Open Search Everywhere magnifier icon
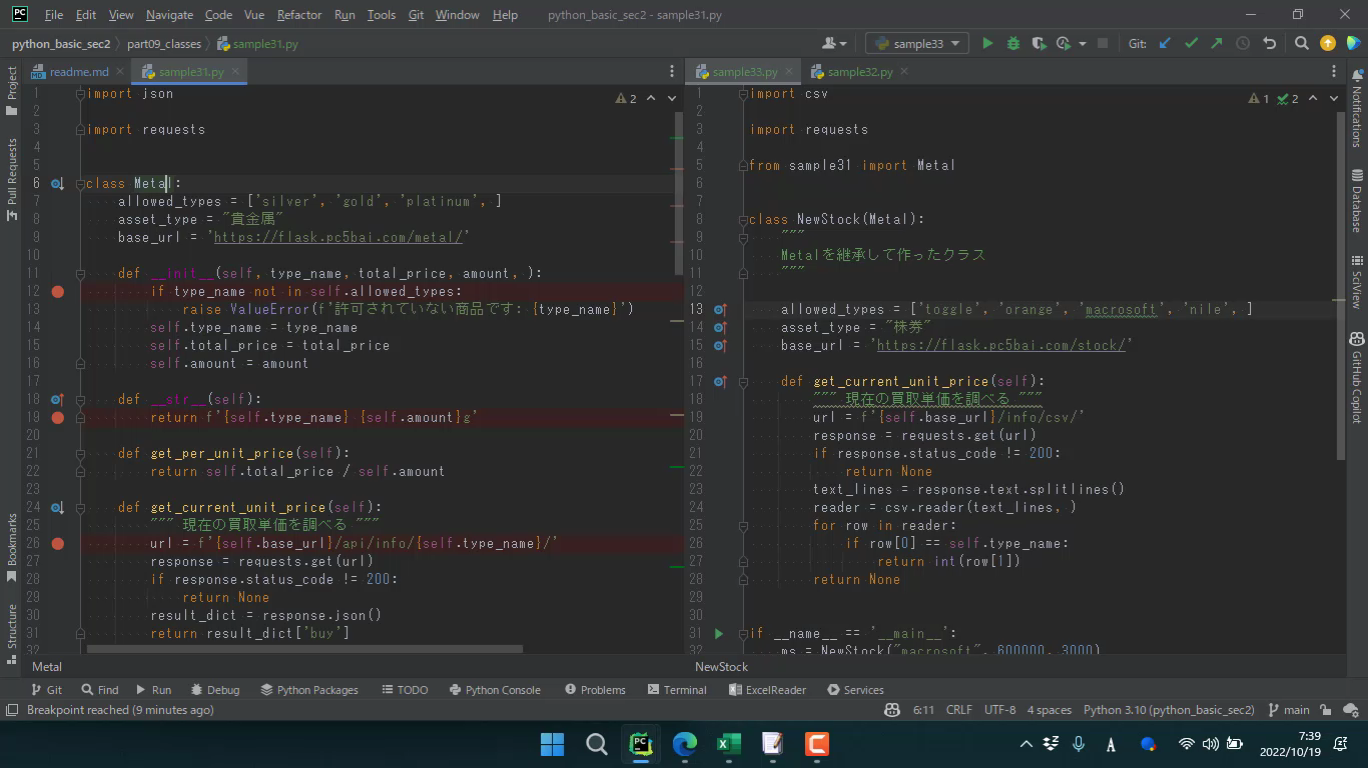The width and height of the screenshot is (1368, 768). click(1301, 43)
